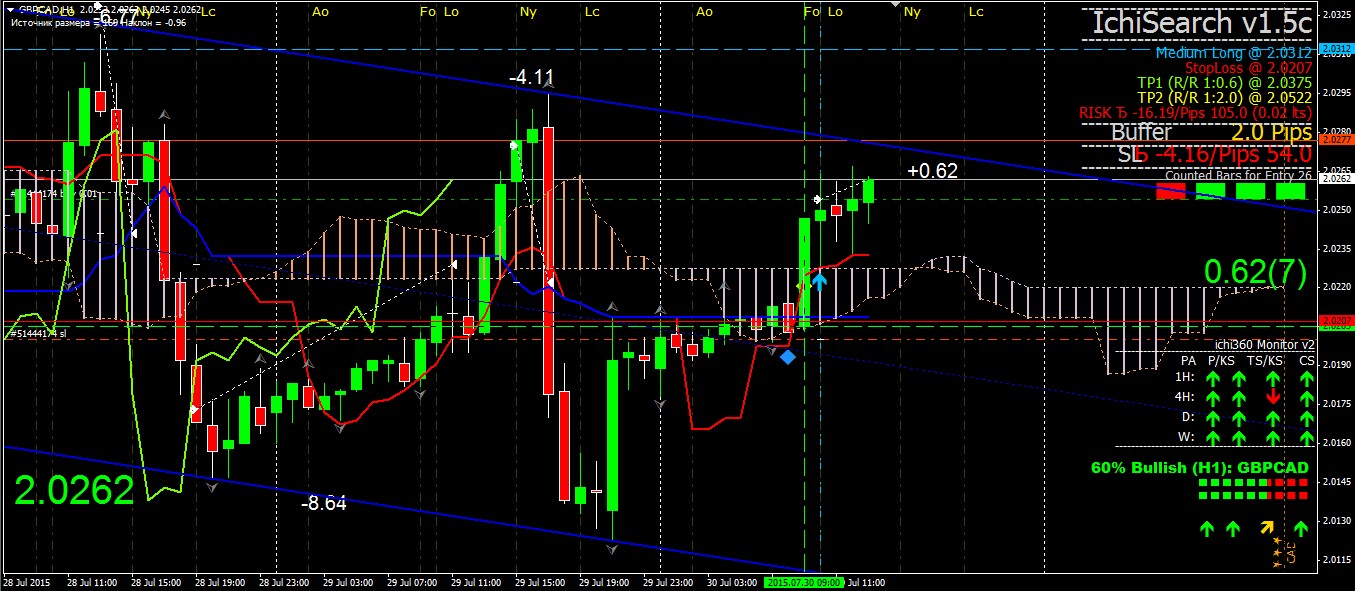Click the D row P/KS arrow
Viewport: 1355px width, 591px height.
point(1238,417)
